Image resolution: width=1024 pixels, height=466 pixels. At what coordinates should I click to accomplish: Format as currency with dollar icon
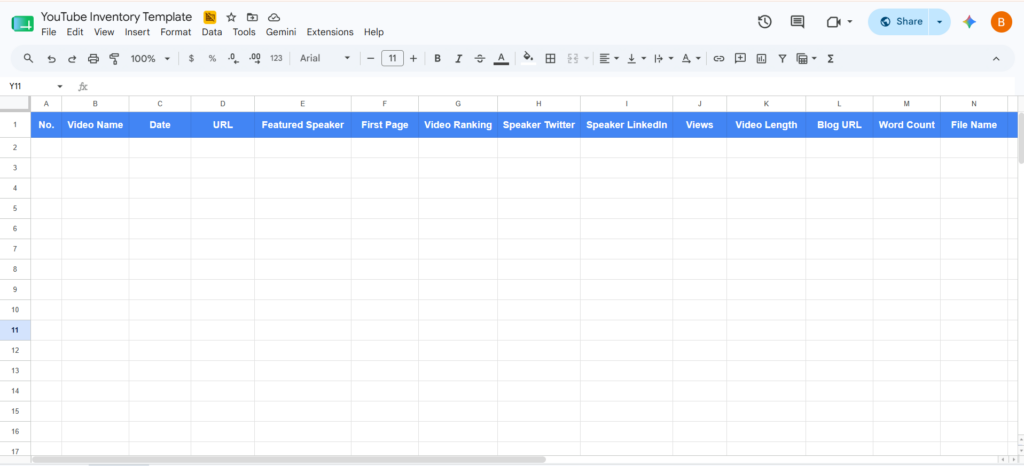(x=191, y=59)
